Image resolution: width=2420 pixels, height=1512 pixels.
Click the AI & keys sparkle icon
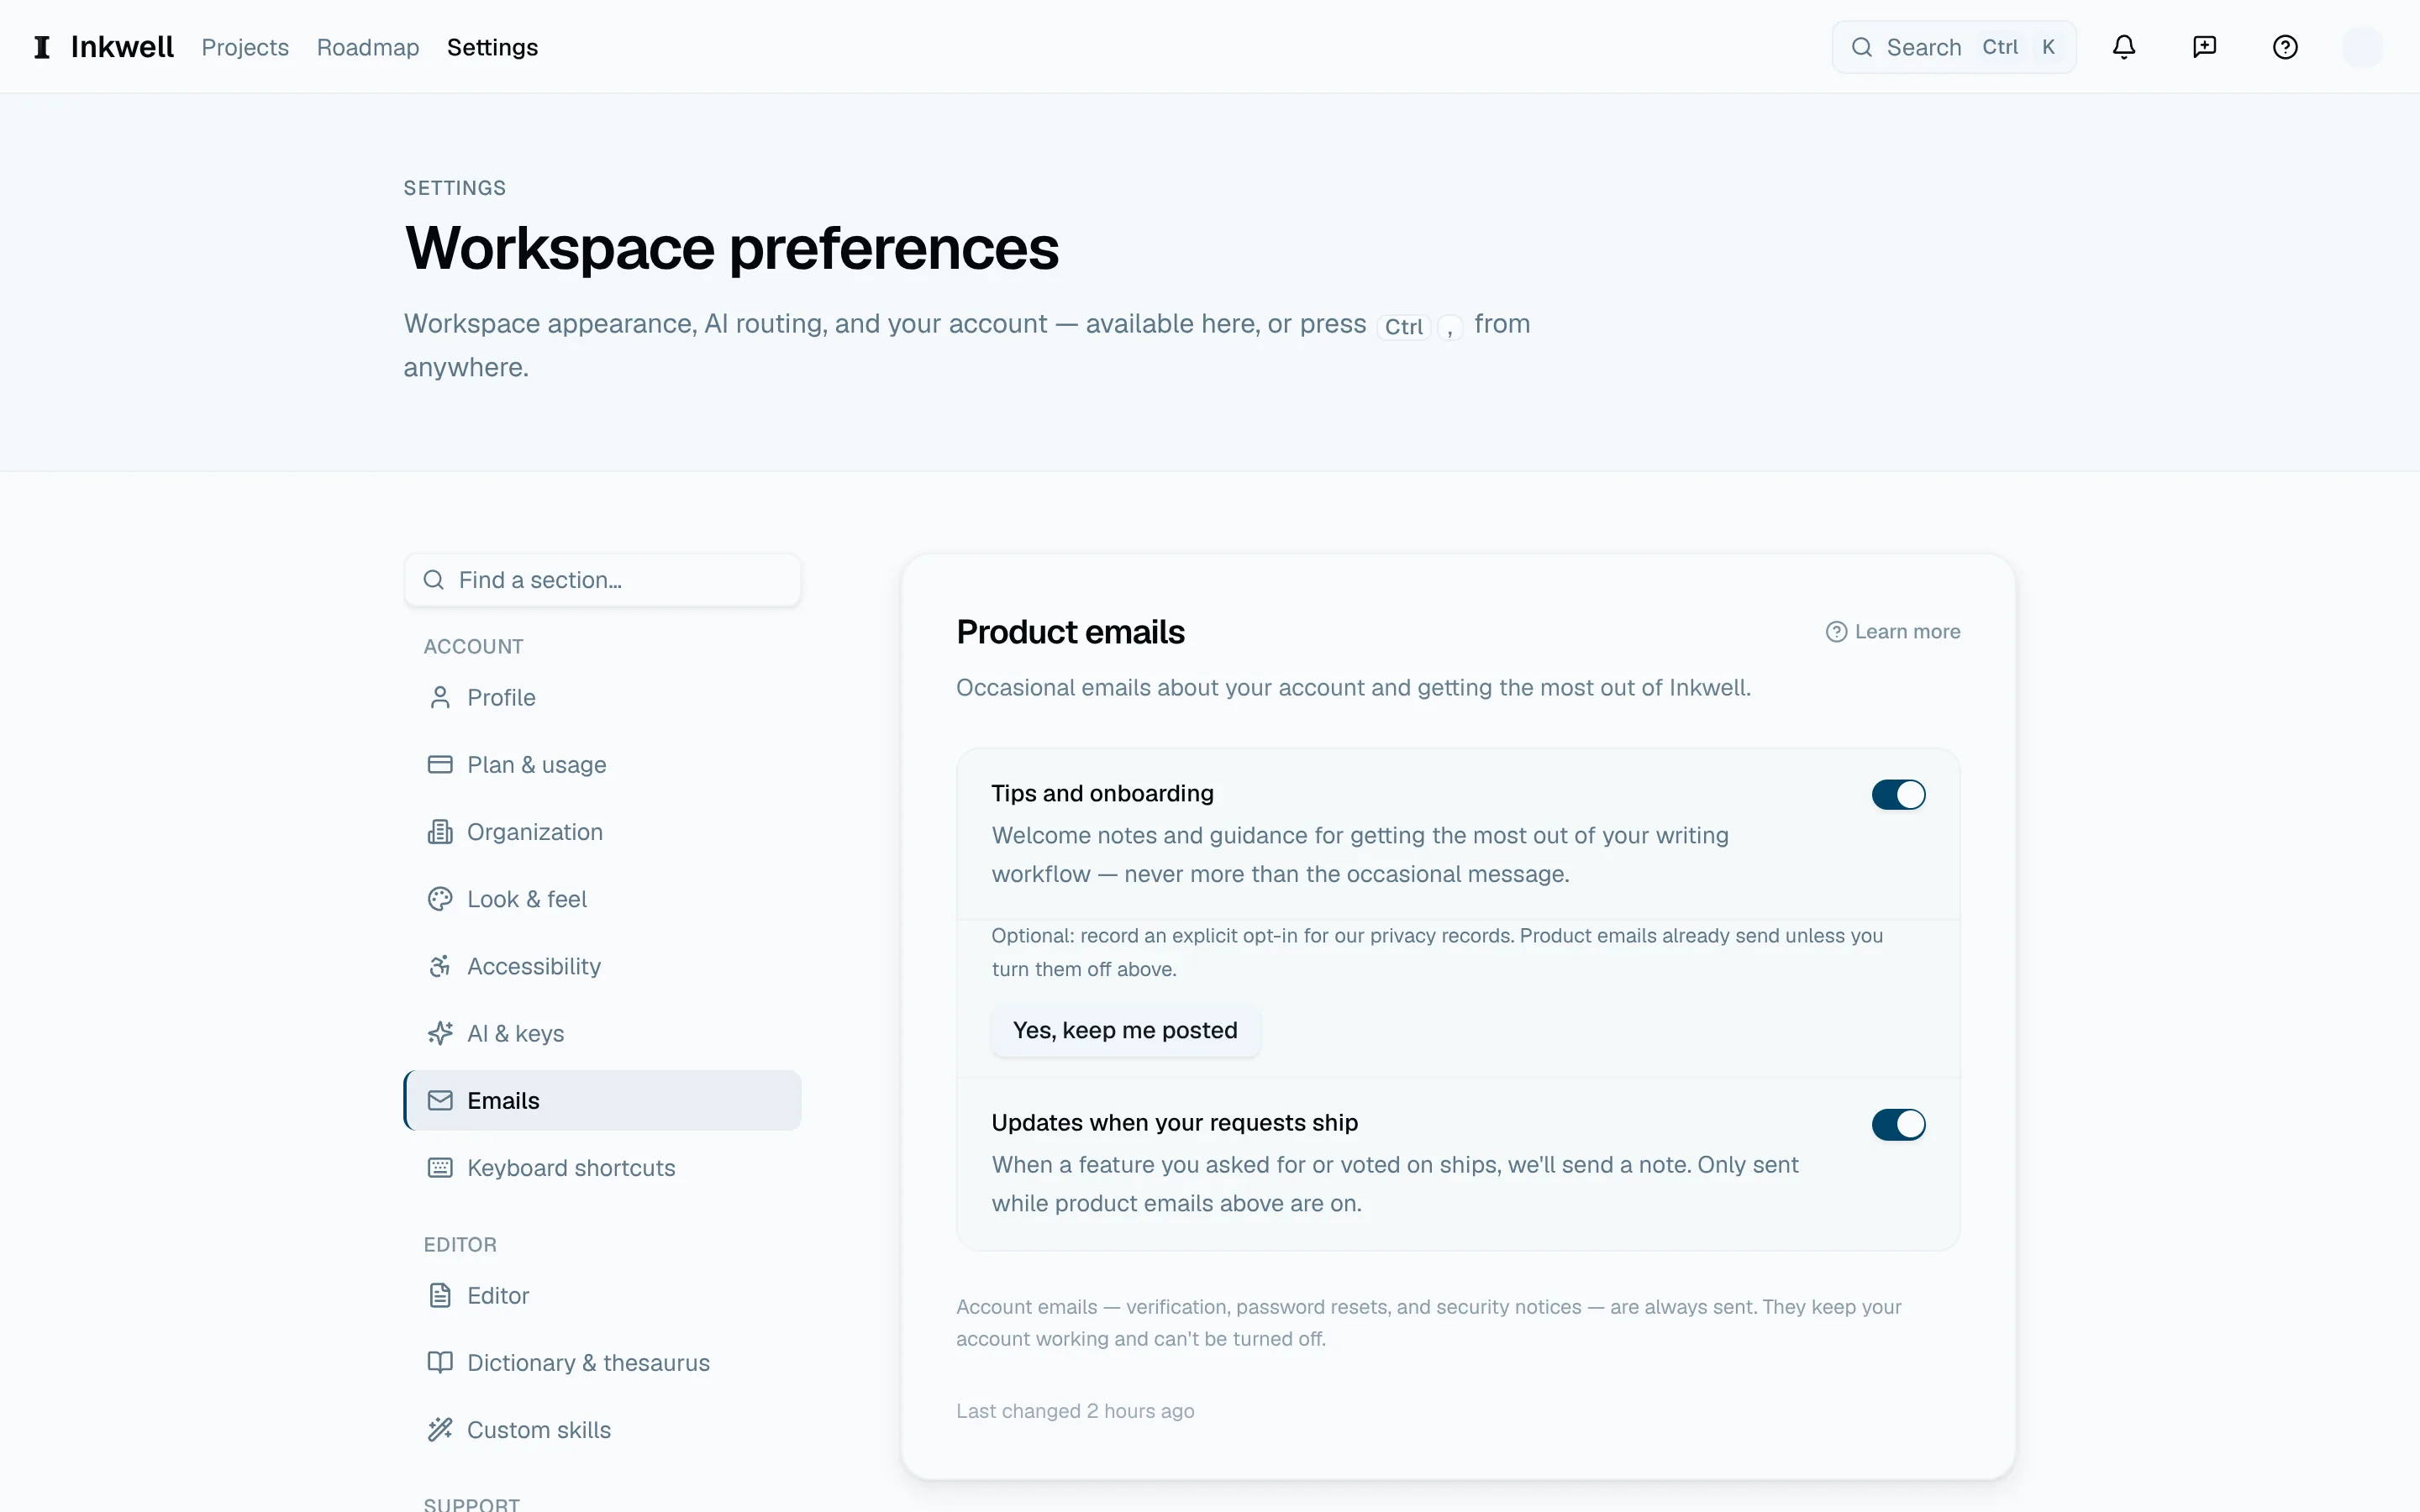(x=440, y=1033)
